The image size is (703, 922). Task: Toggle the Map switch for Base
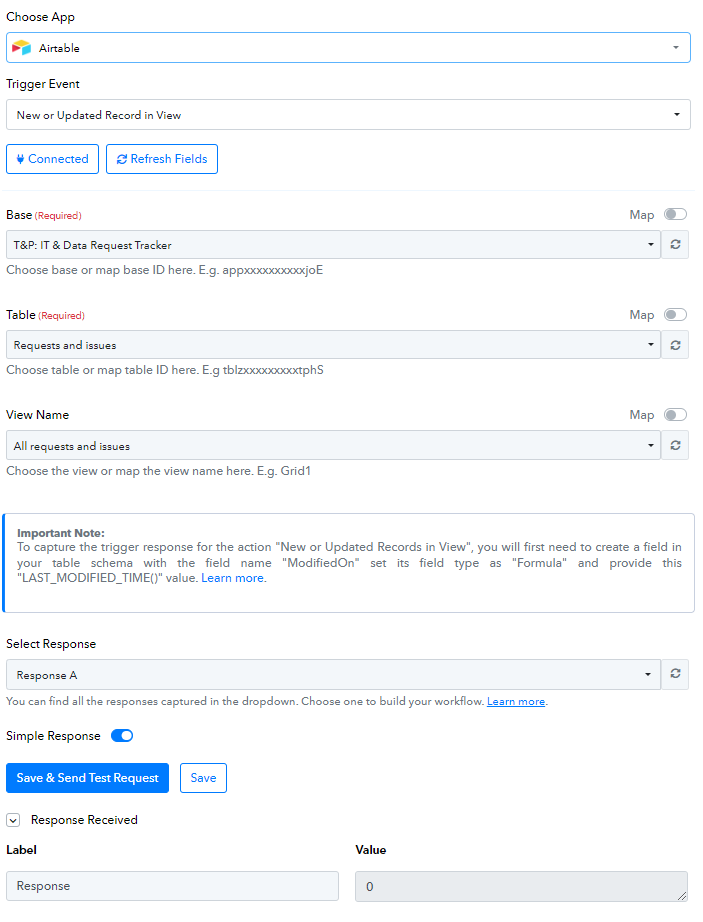point(675,215)
